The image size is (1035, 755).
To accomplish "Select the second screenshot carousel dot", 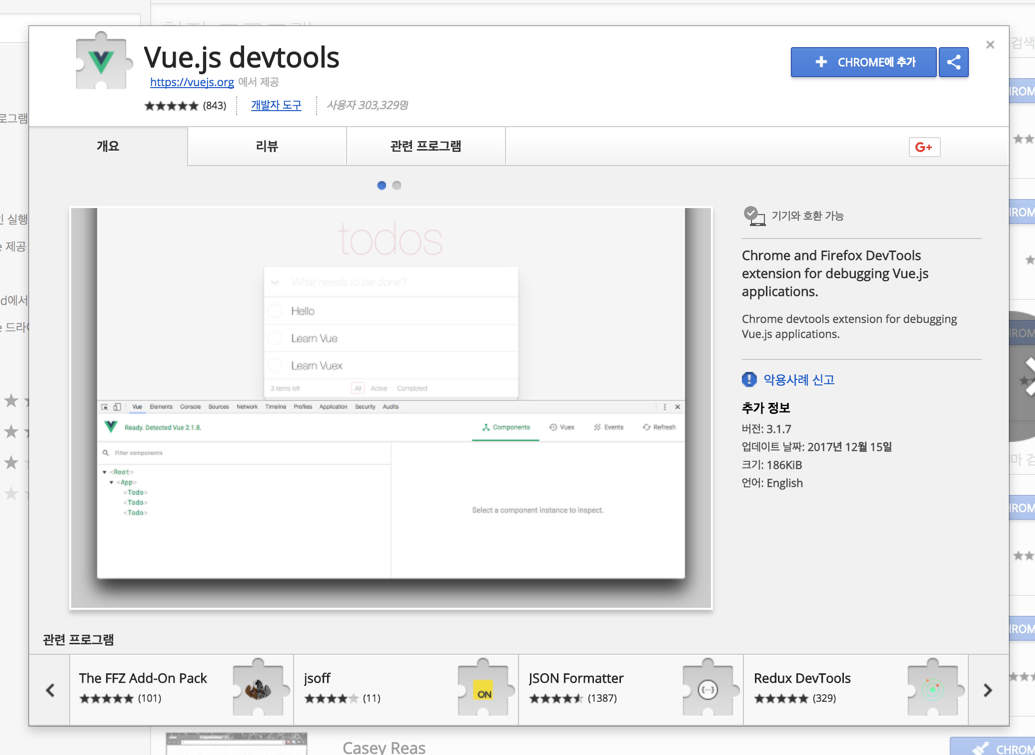I will point(397,185).
